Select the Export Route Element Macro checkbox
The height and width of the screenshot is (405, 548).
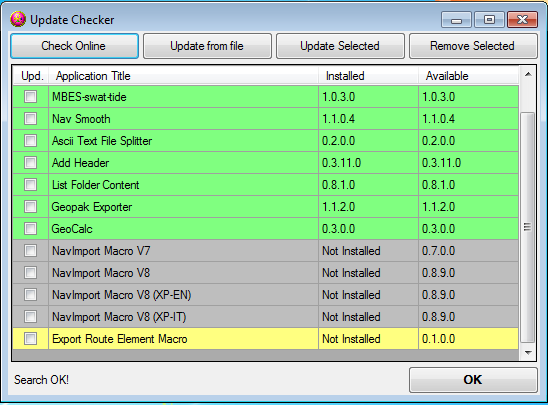click(x=30, y=339)
